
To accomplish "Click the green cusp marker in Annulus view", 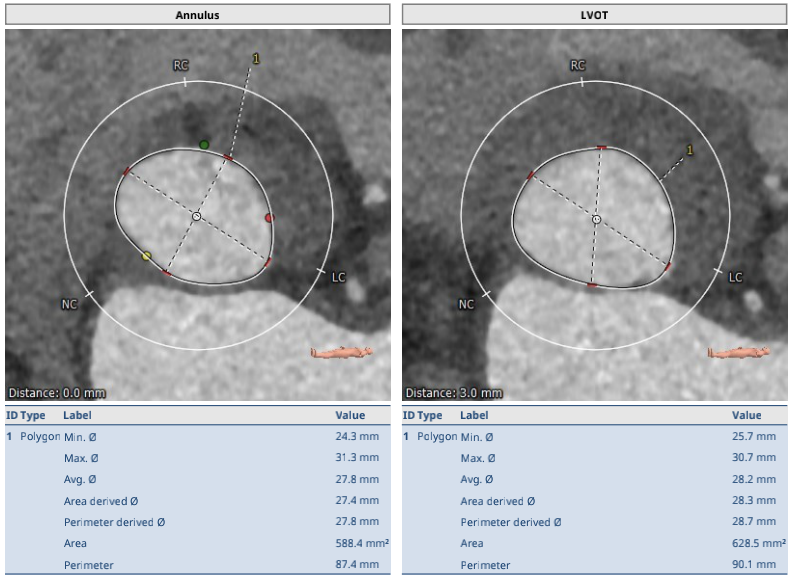I will [x=204, y=145].
